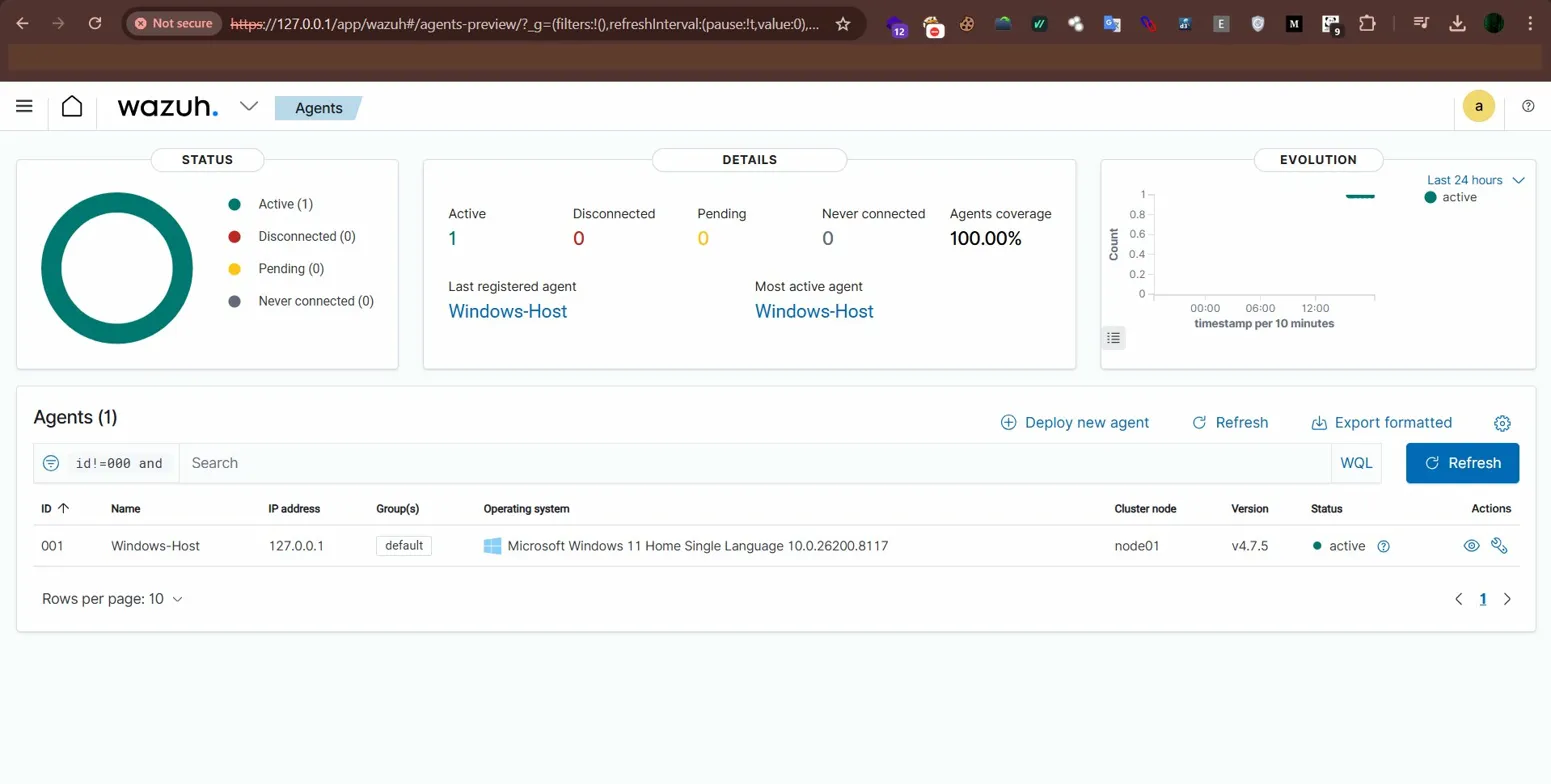Screen dimensions: 1551x784
Task: Click the home icon in the header
Action: click(x=71, y=106)
